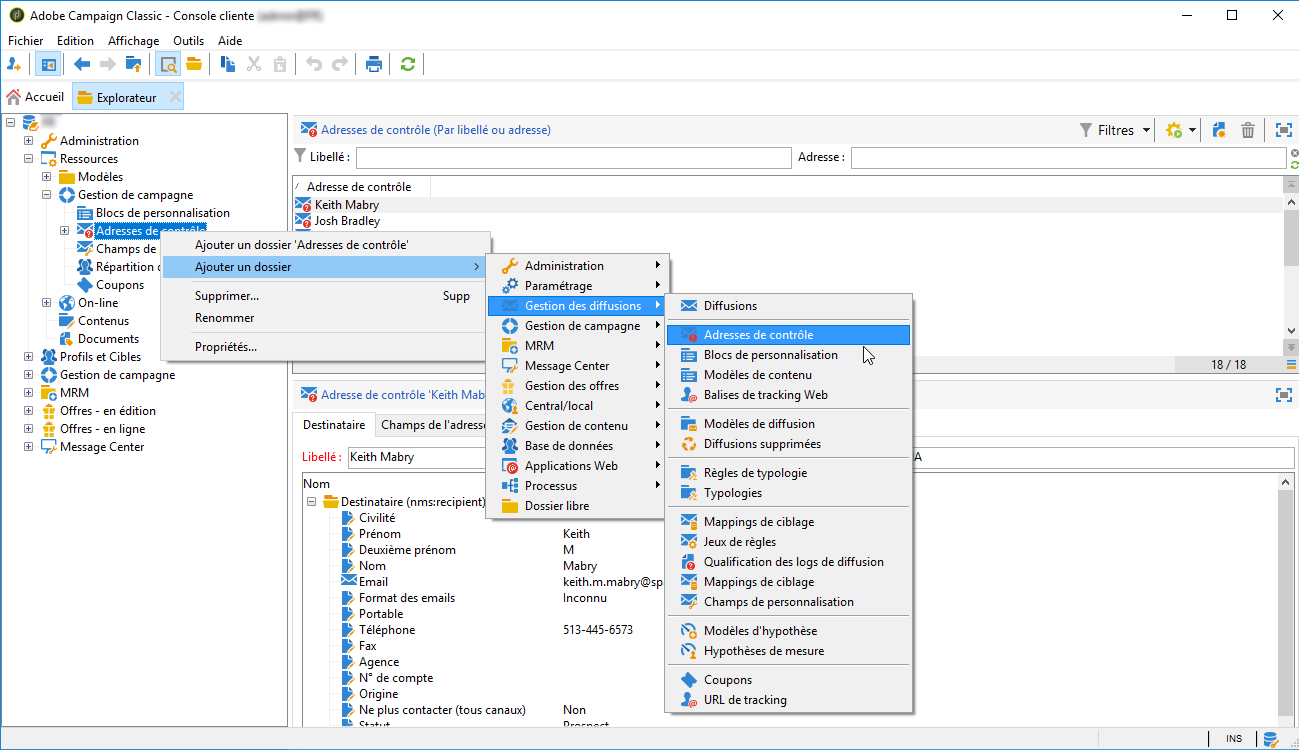Open the Fichier menu
The width and height of the screenshot is (1299, 750).
(x=26, y=41)
